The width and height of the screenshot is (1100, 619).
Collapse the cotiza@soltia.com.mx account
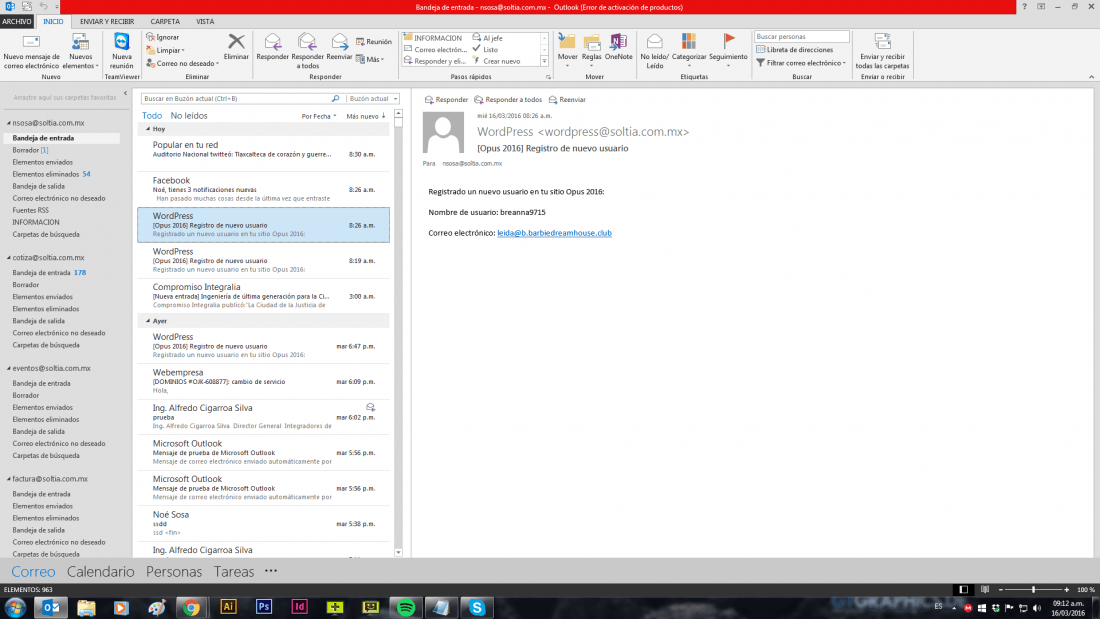(8, 258)
